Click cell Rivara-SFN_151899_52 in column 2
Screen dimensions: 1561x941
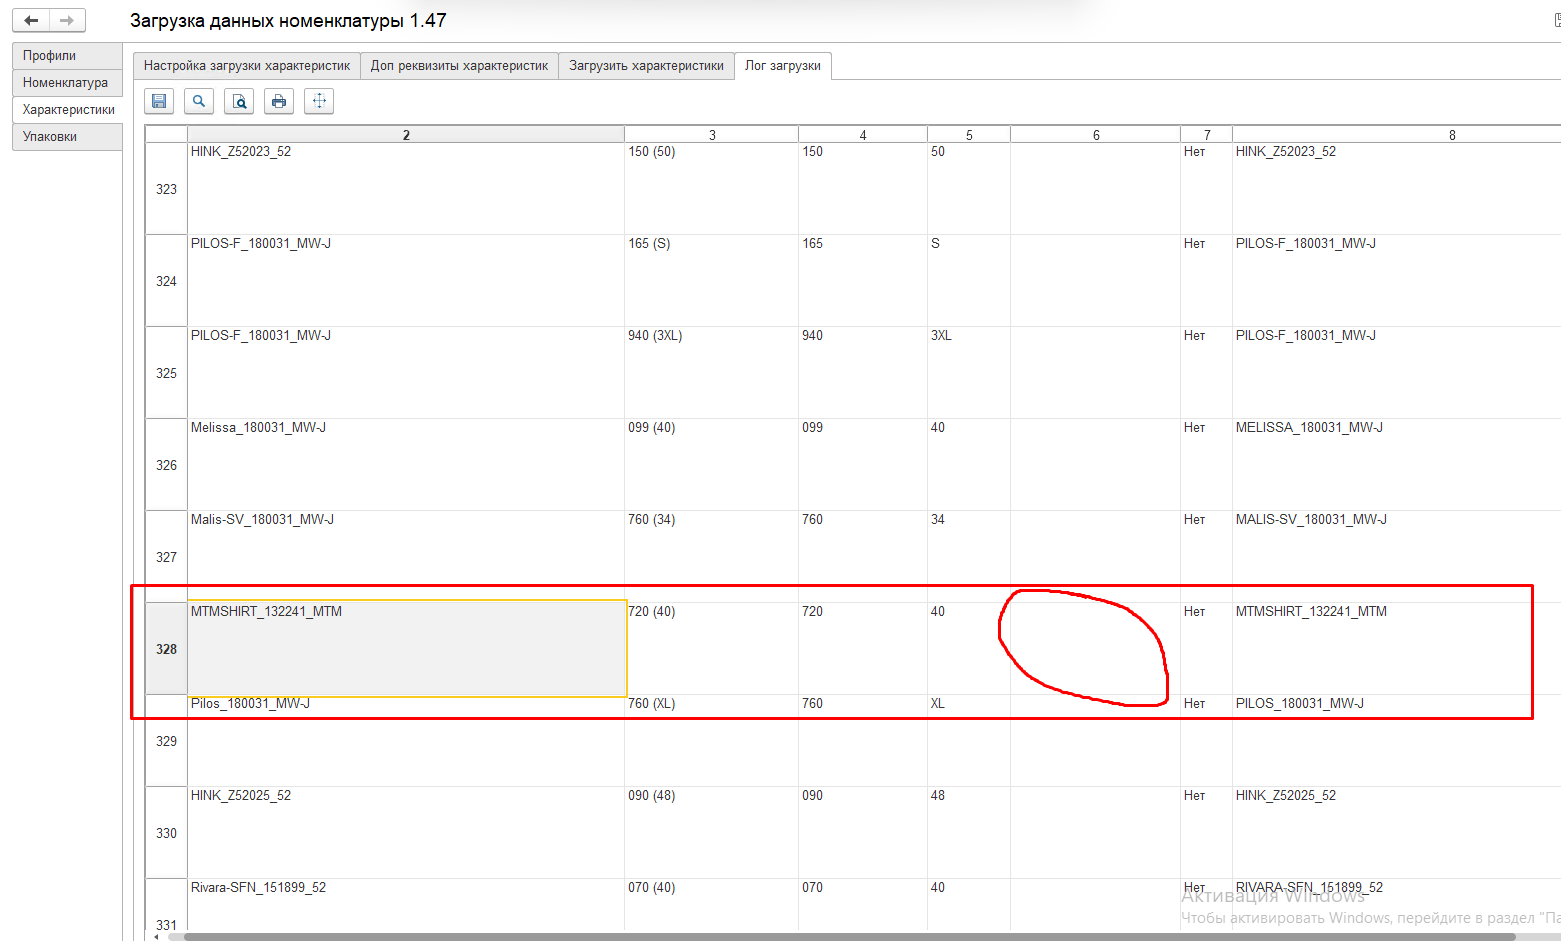point(406,906)
